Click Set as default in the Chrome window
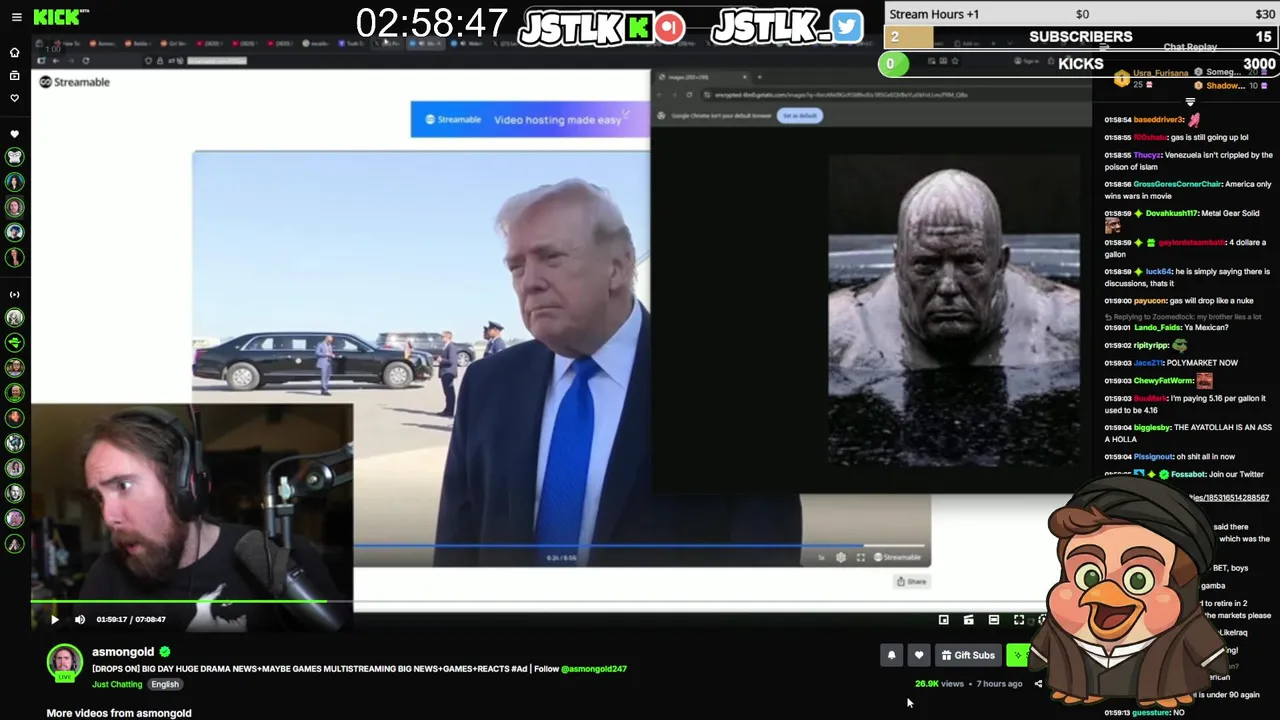 tap(799, 115)
